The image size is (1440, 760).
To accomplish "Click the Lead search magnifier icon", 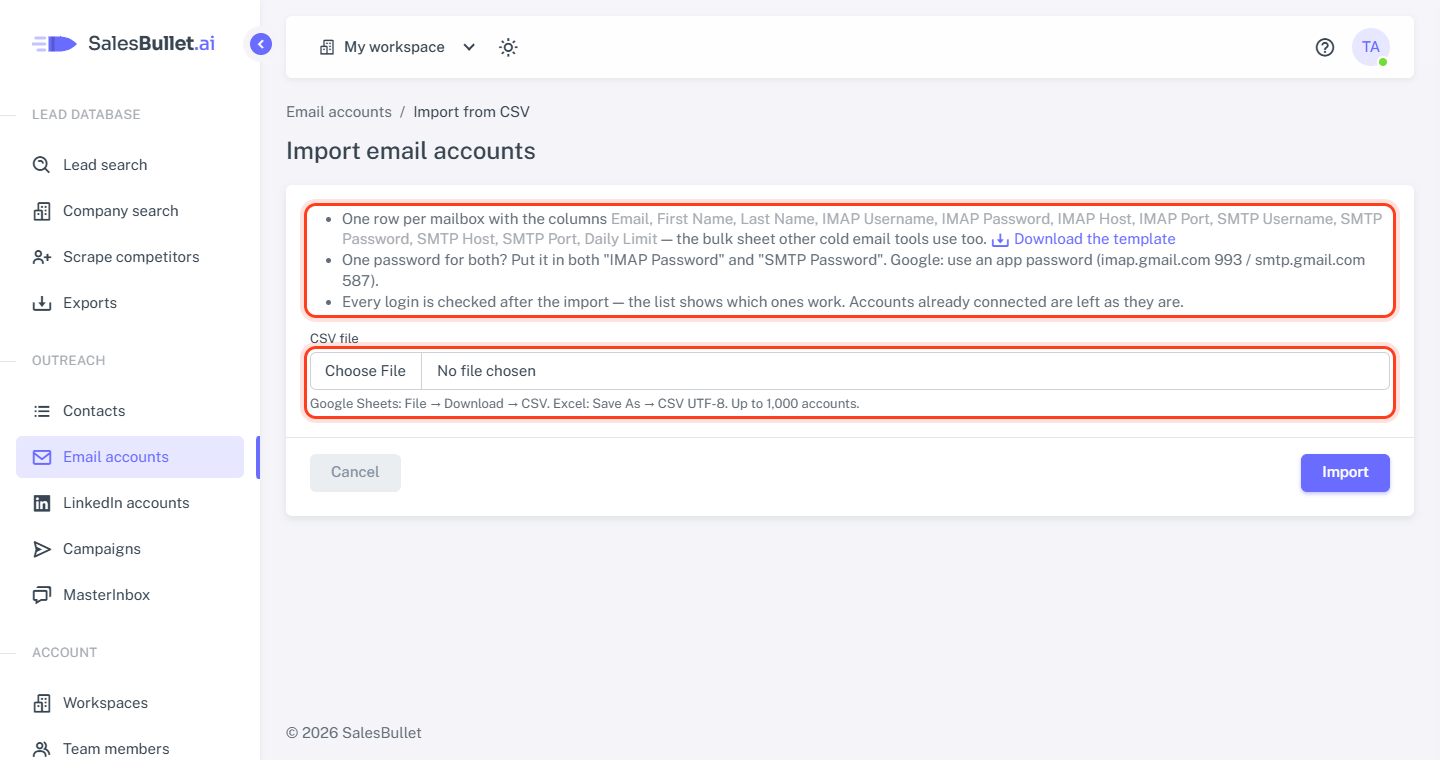I will click(x=42, y=165).
